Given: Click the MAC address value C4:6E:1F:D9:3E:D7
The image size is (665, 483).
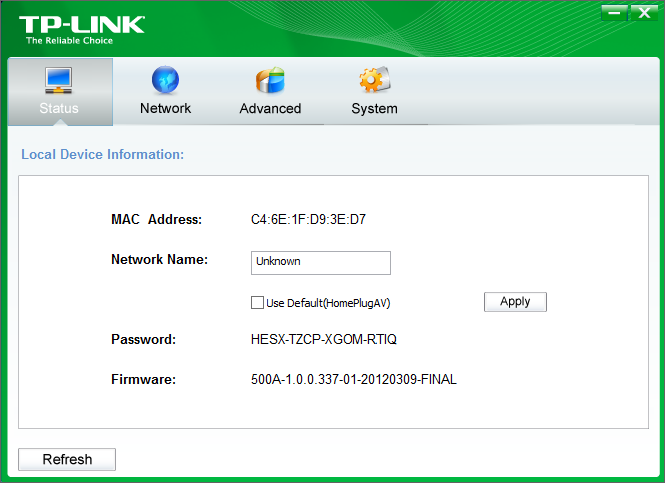Looking at the screenshot, I should [x=308, y=219].
